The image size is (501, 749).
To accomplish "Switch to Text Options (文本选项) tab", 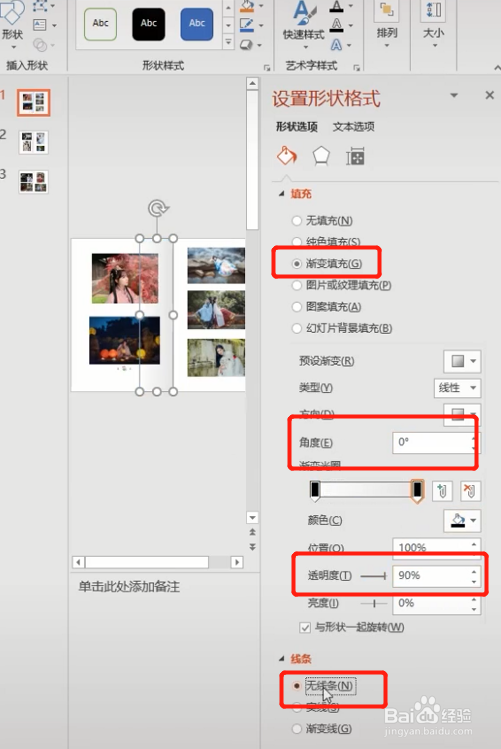I will click(353, 127).
